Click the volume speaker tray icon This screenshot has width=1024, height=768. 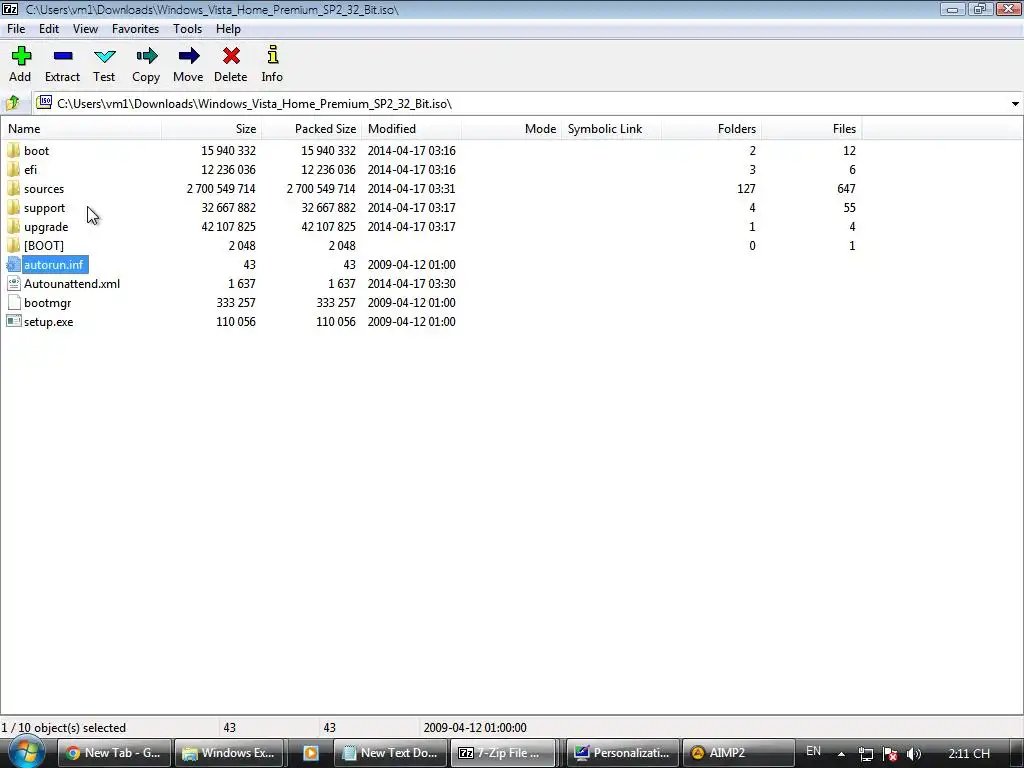[x=914, y=754]
